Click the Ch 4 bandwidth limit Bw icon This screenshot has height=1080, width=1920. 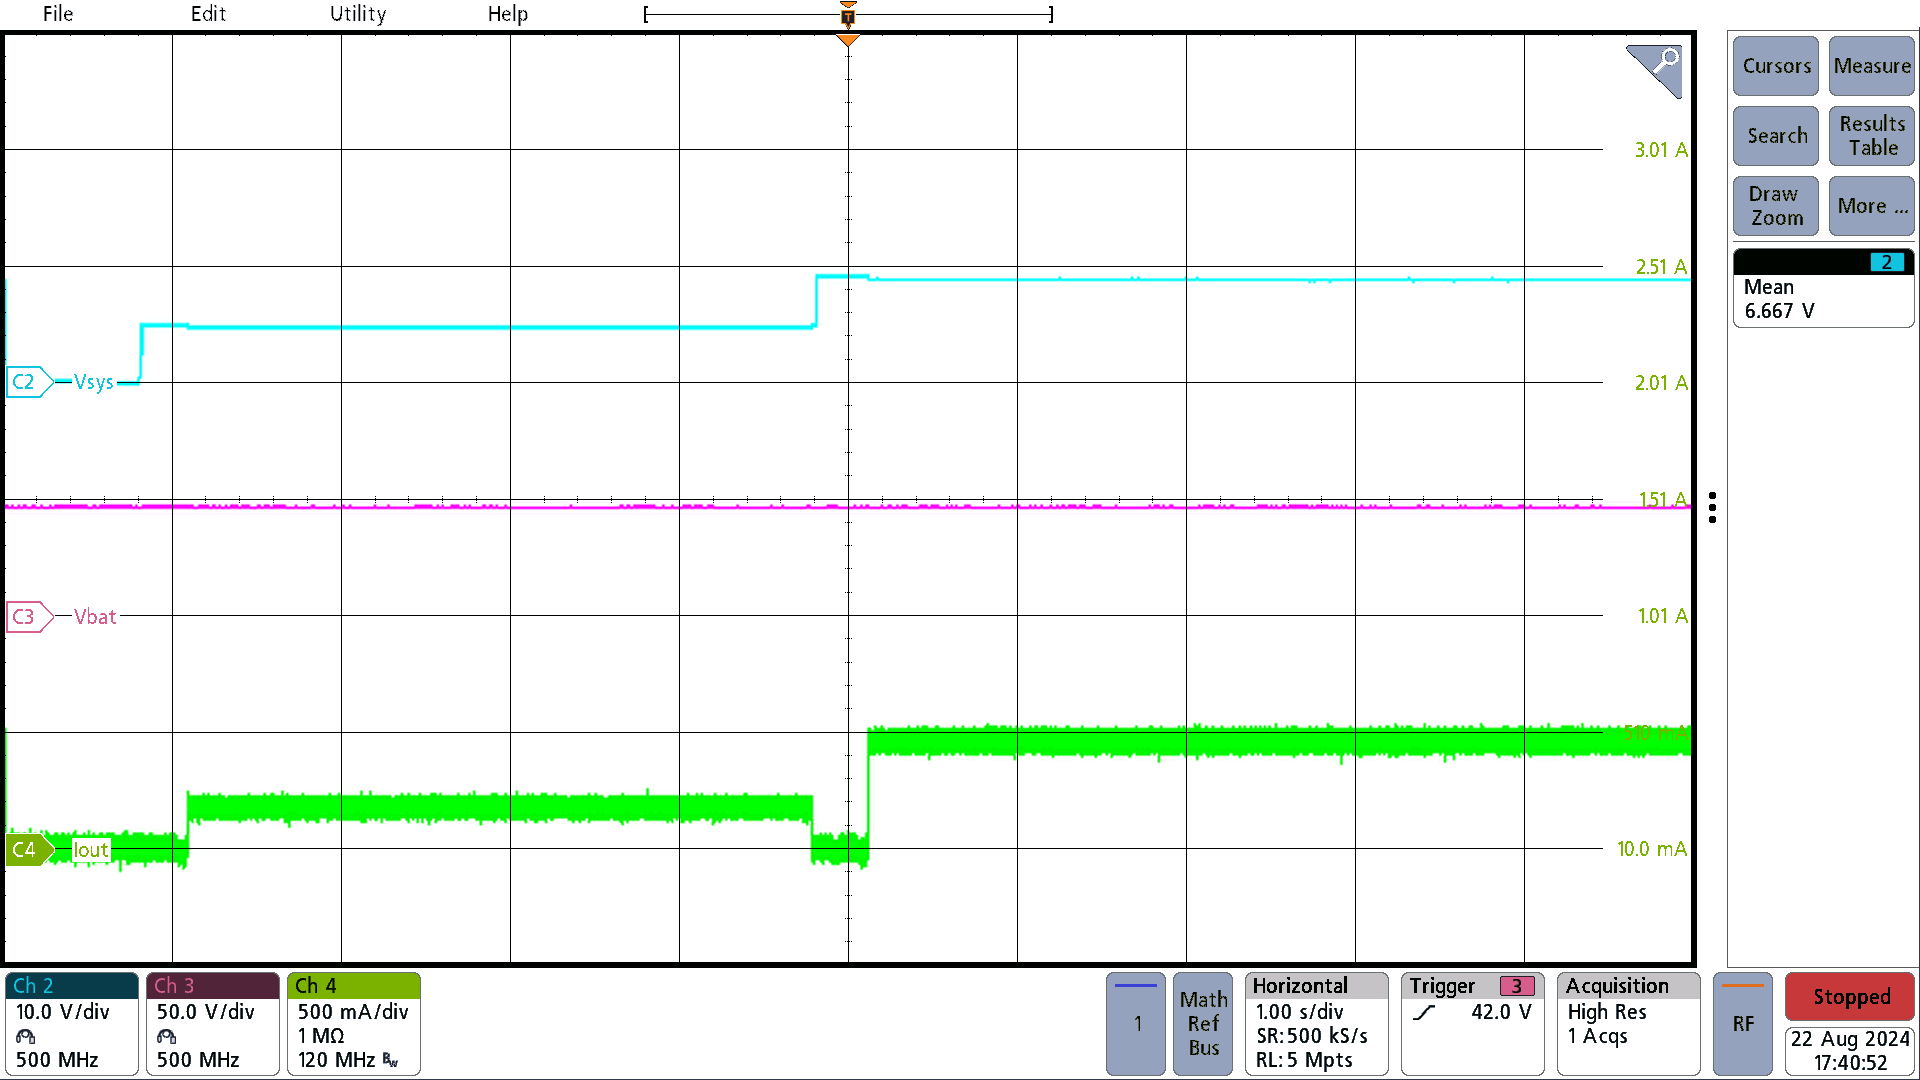[390, 1060]
